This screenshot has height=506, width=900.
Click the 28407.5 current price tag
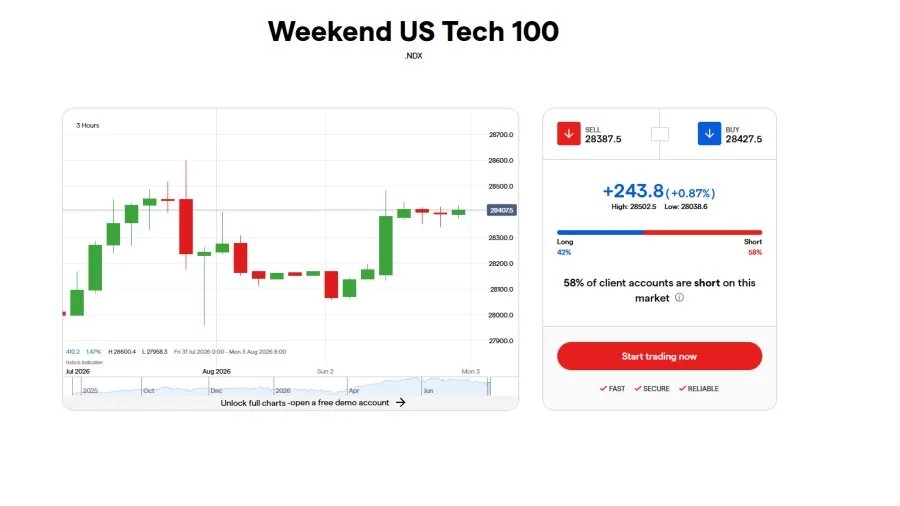pos(502,211)
